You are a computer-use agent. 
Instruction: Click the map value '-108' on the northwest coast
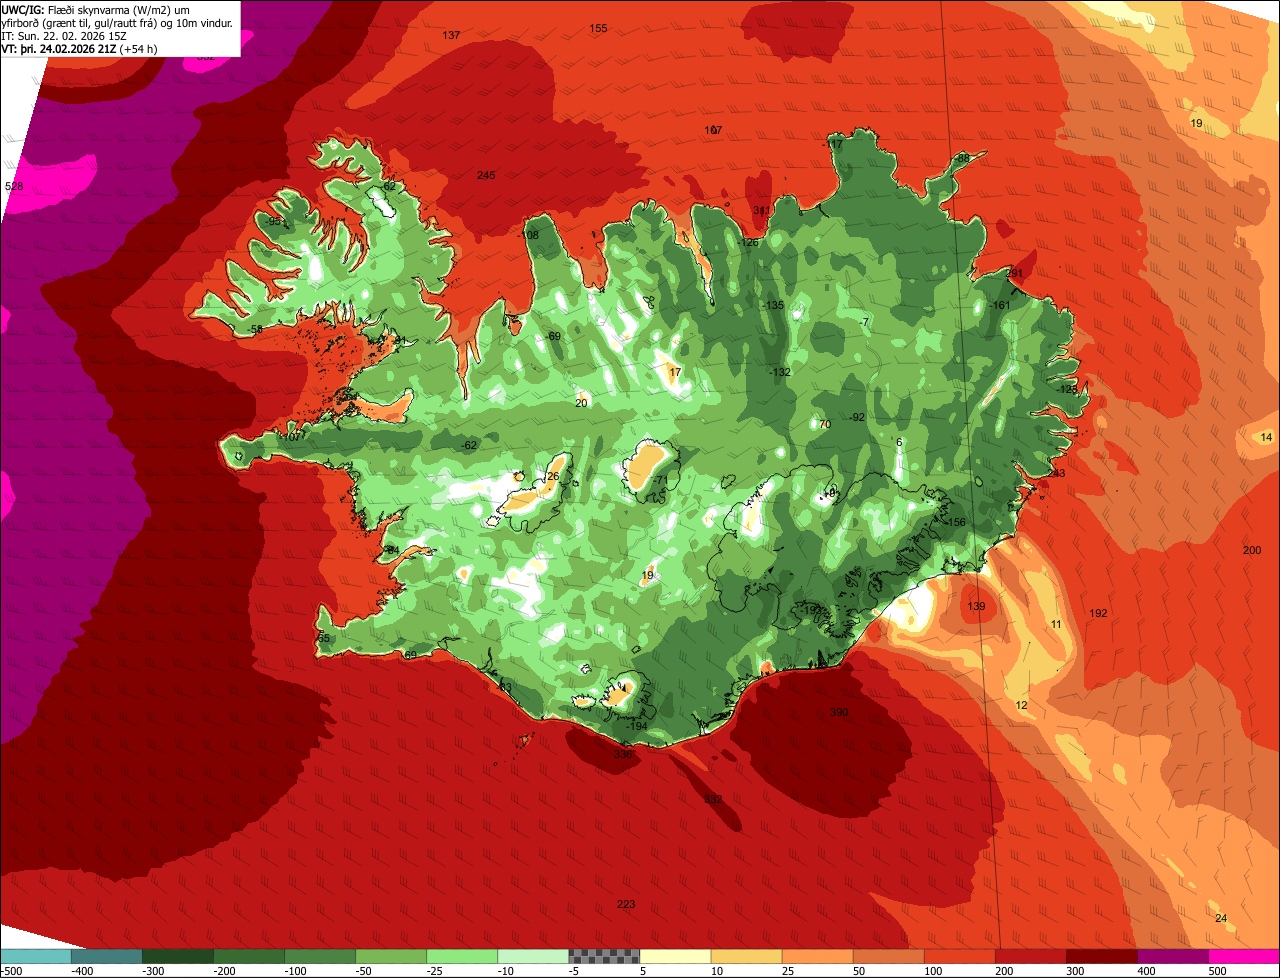pyautogui.click(x=528, y=235)
